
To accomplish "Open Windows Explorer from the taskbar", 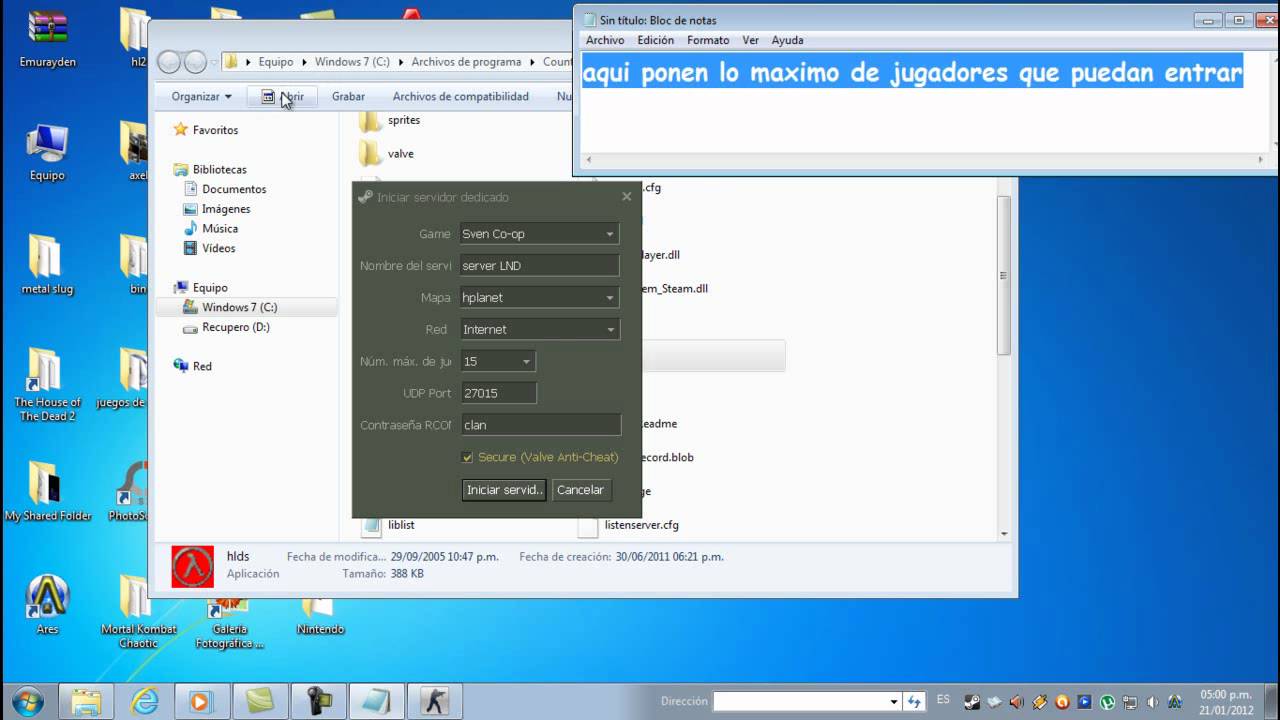I will click(x=87, y=701).
